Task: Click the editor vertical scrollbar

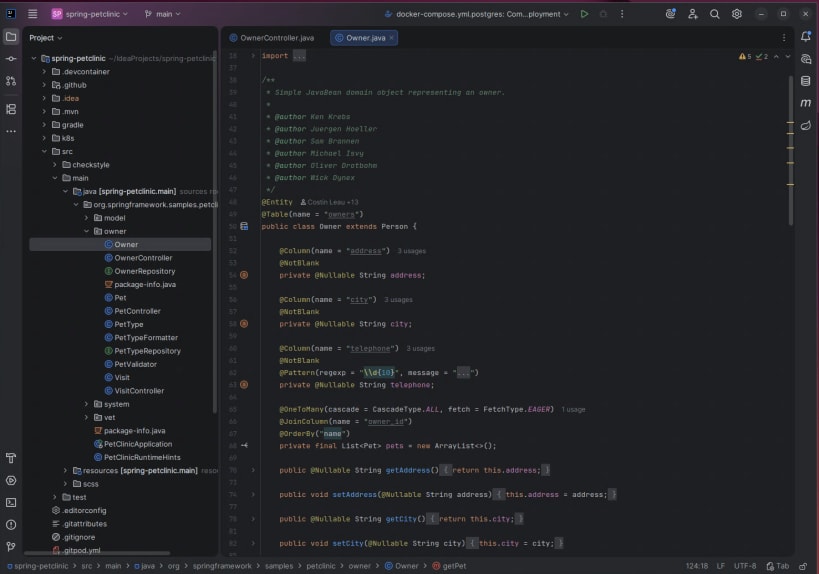Action: click(790, 150)
